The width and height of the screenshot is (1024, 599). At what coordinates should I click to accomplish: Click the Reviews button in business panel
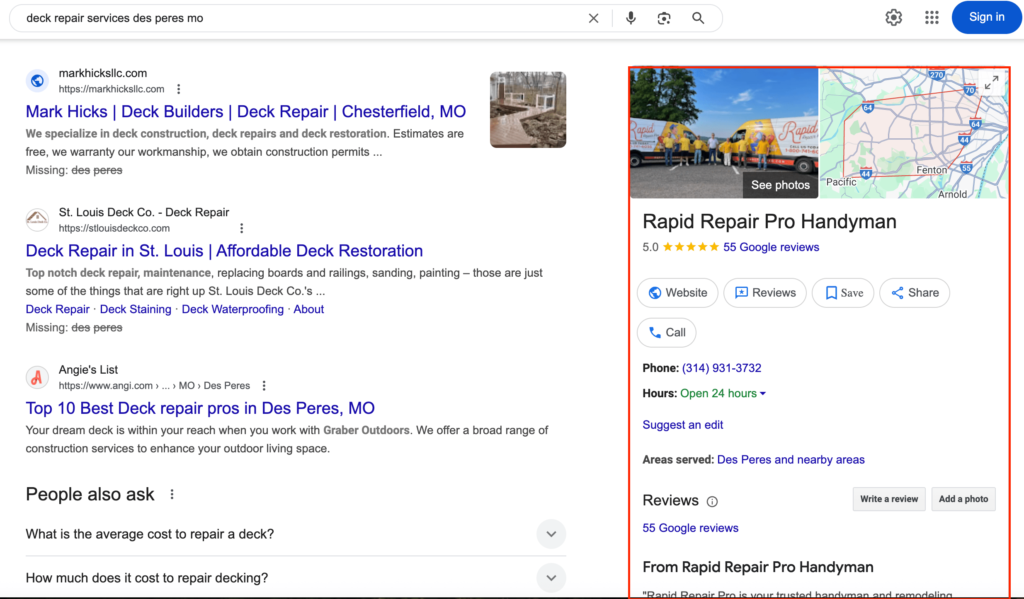[765, 293]
